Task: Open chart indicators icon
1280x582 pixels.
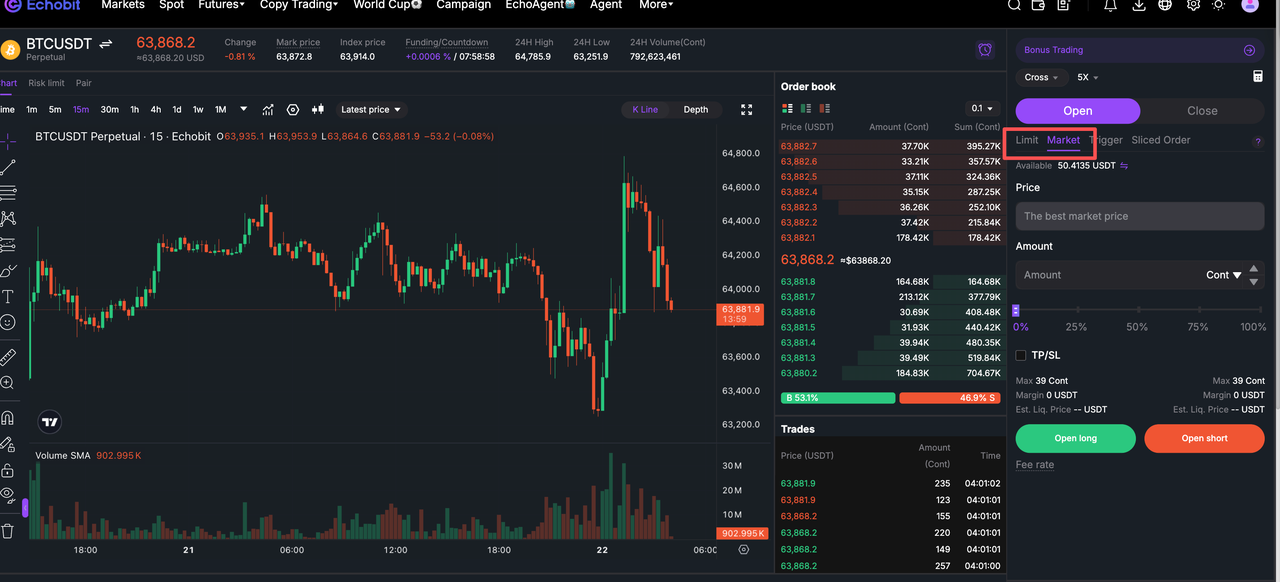Action: click(268, 110)
